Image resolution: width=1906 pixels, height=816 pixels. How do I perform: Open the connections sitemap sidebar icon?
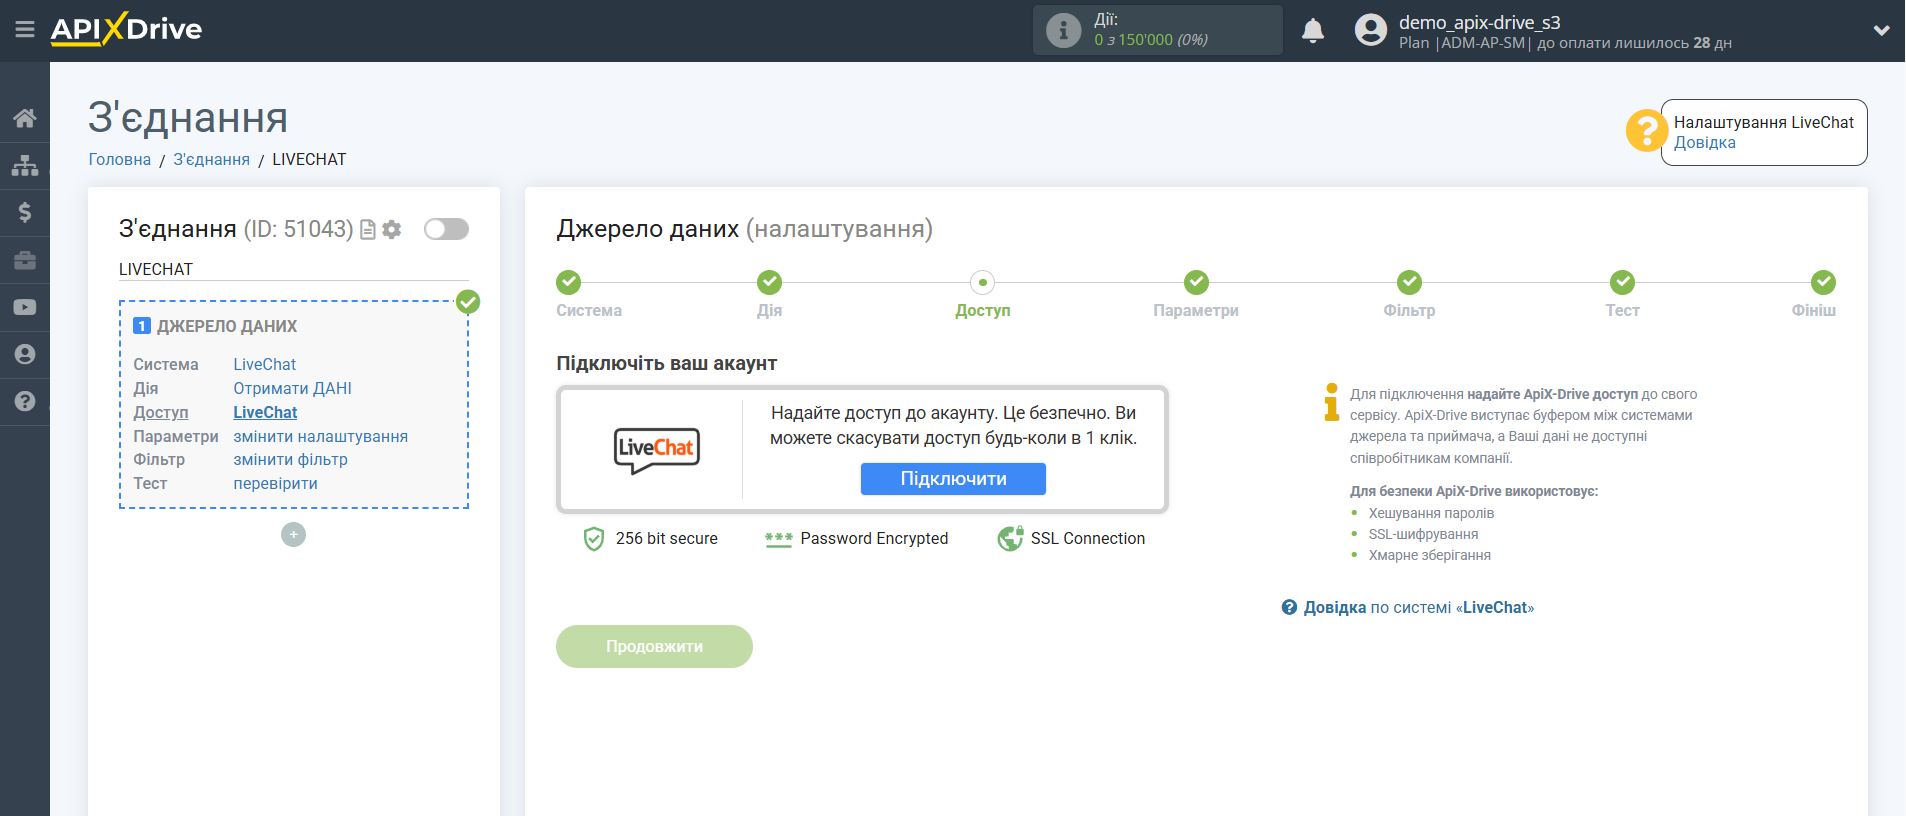pos(25,165)
